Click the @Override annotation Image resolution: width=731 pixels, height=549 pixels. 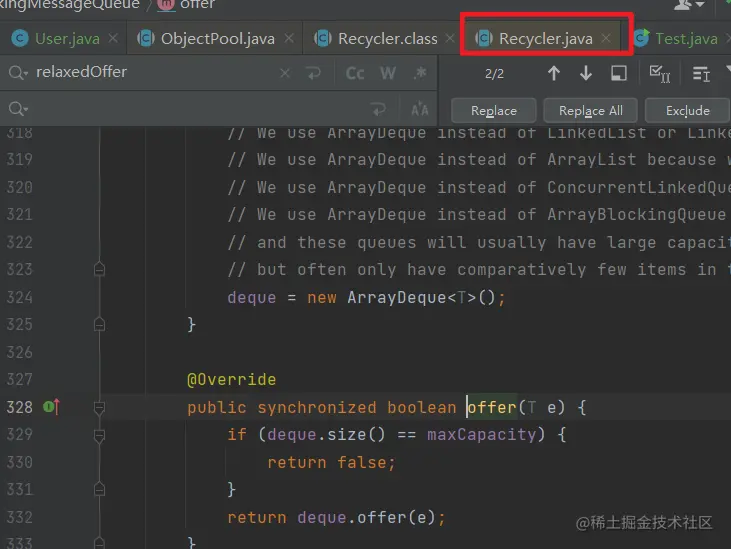(x=231, y=379)
